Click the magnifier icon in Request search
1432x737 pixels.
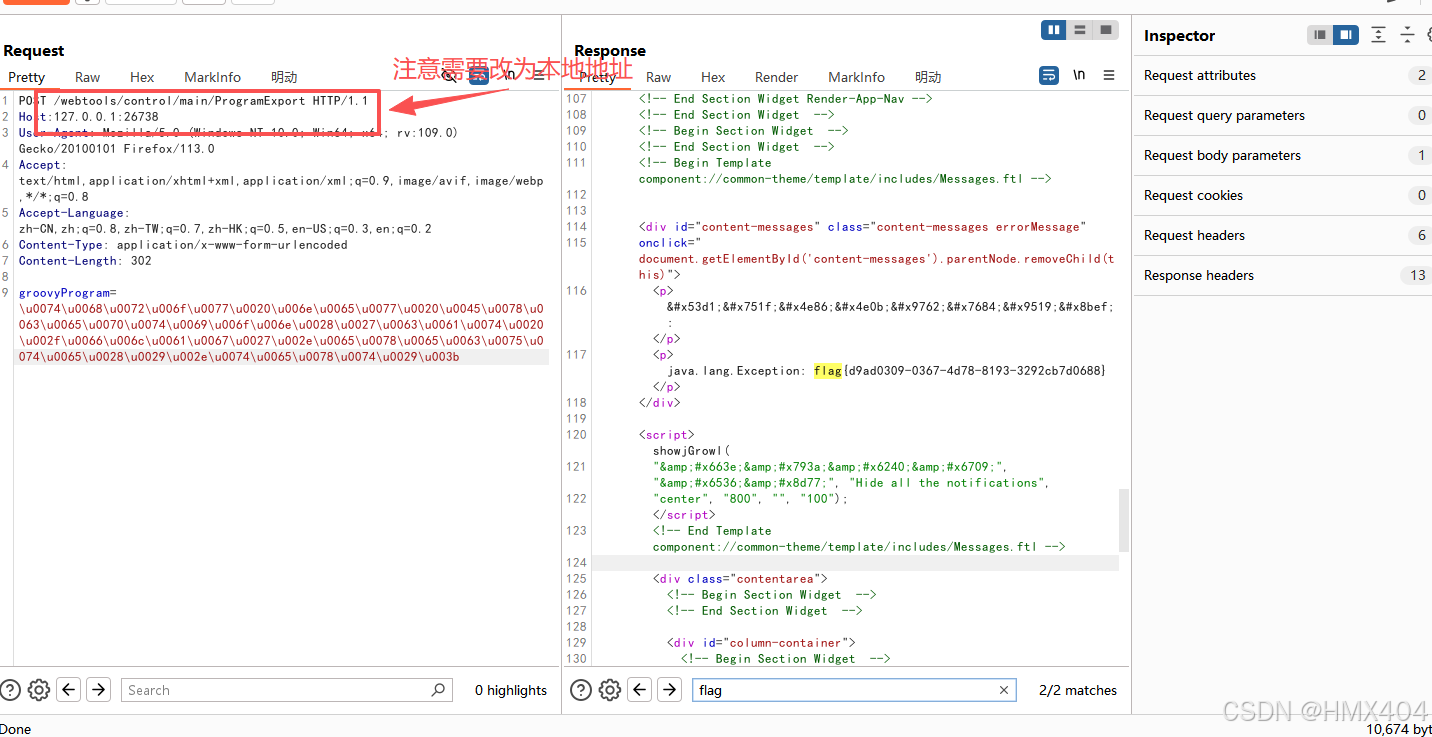point(438,690)
